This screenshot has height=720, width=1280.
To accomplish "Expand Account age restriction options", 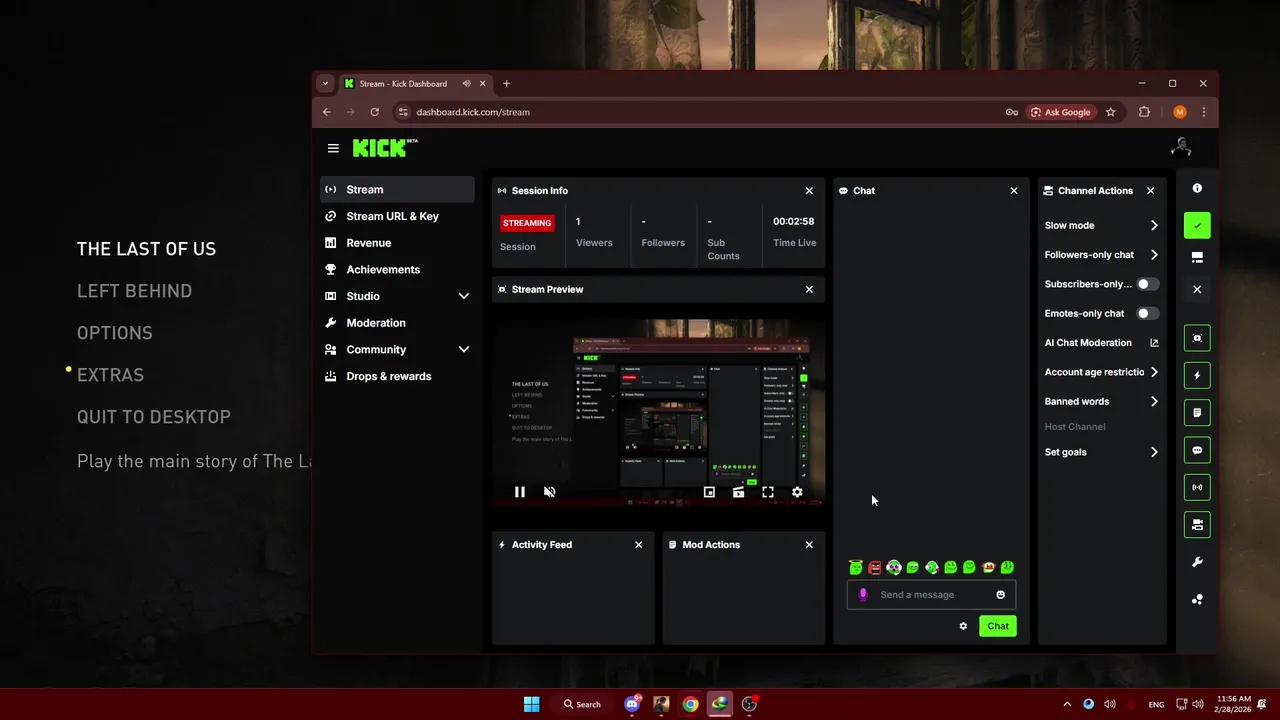I will [1154, 372].
